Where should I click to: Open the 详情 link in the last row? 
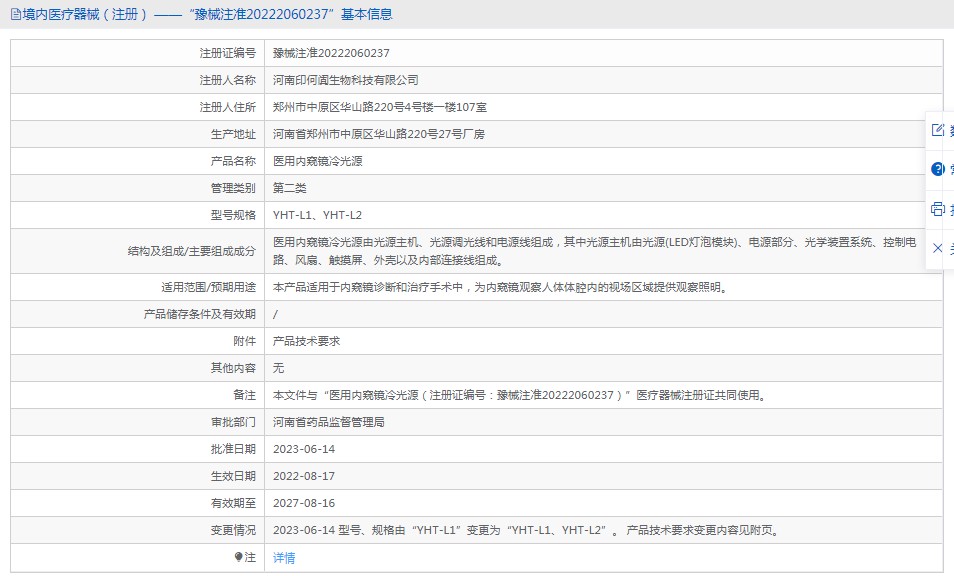tap(284, 558)
